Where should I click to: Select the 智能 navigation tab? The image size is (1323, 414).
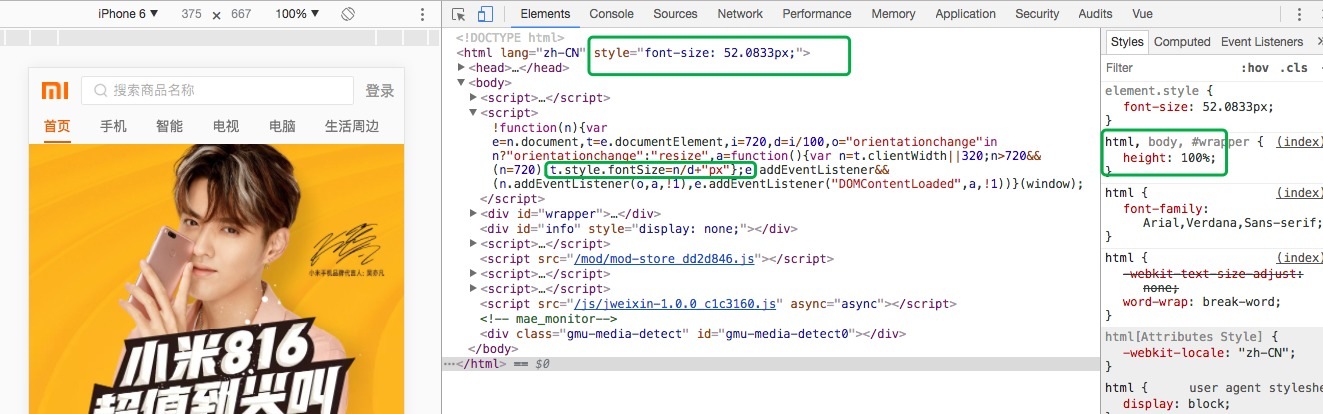[x=169, y=126]
